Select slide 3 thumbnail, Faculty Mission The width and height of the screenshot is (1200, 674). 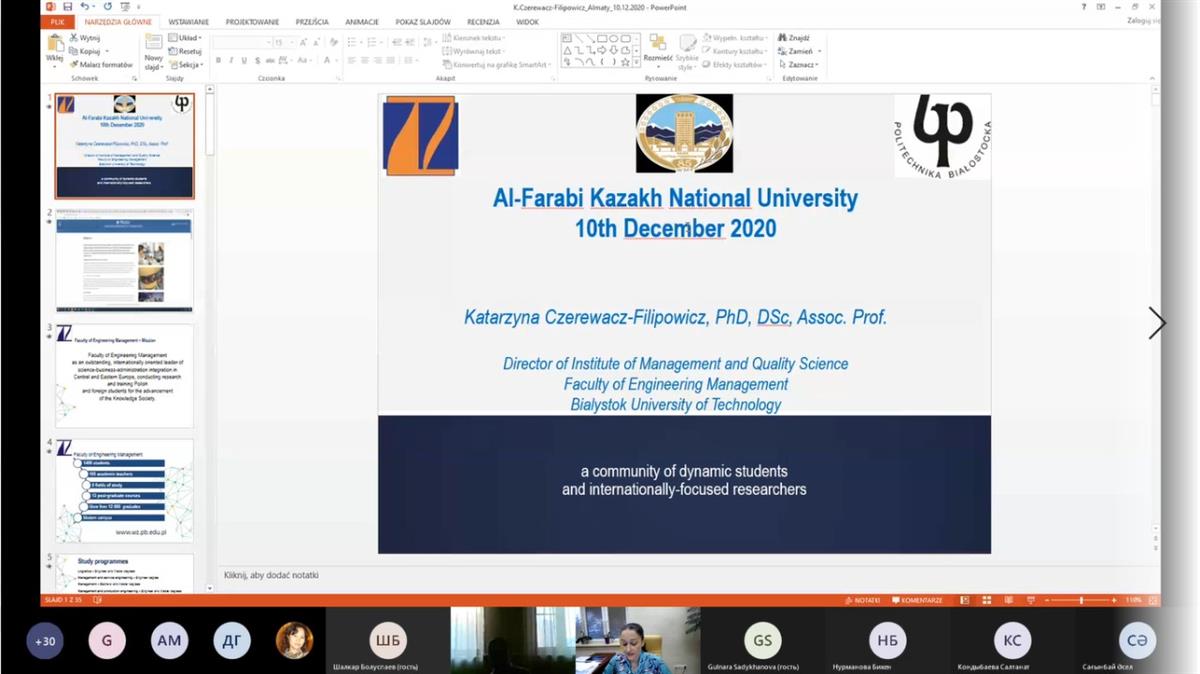tap(124, 375)
